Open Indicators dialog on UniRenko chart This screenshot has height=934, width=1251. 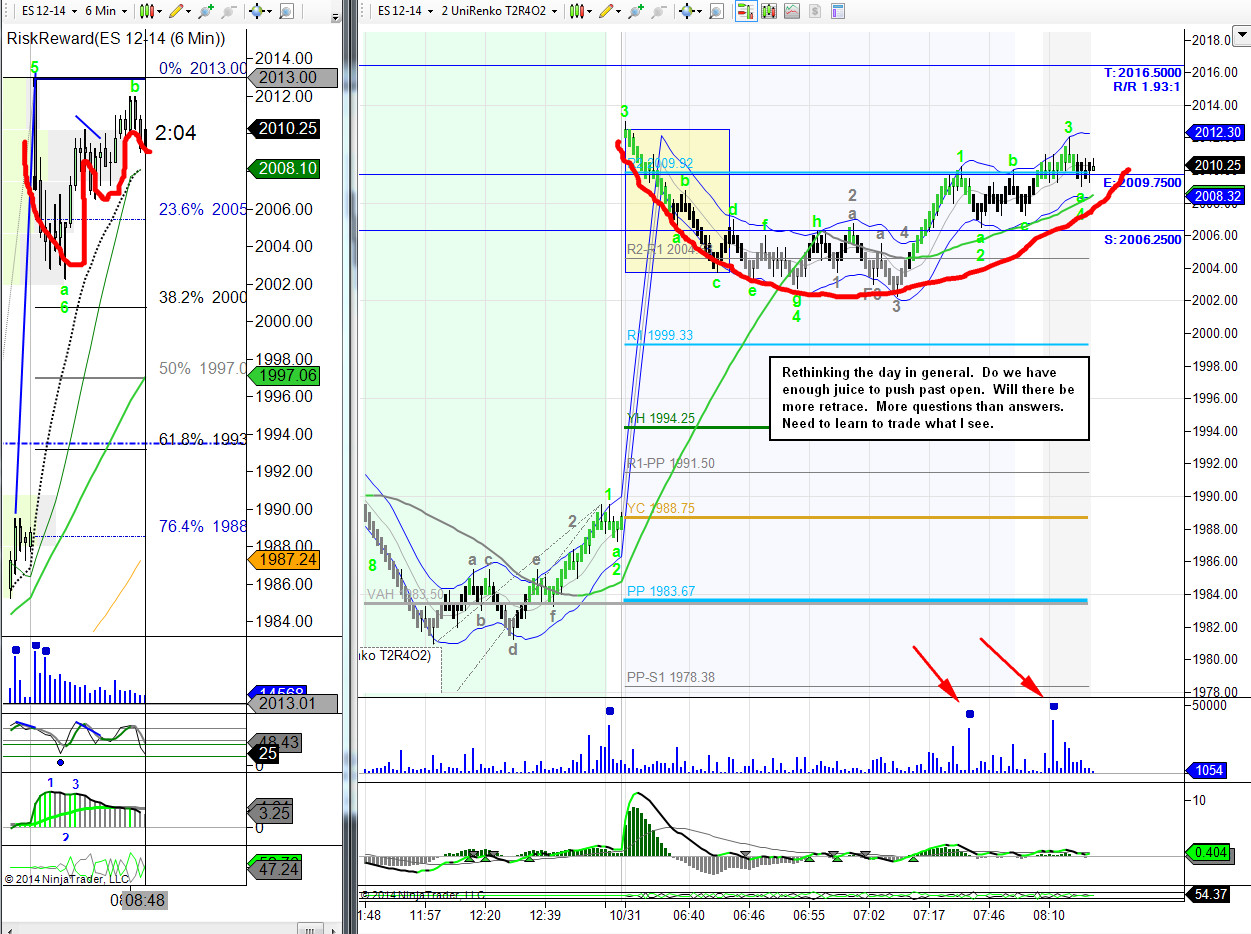pos(791,11)
